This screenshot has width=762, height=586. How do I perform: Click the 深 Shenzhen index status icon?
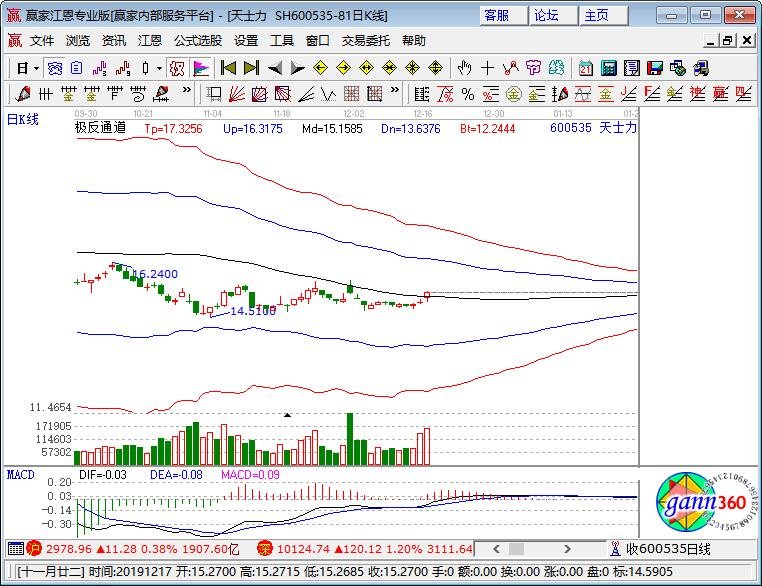(x=265, y=549)
